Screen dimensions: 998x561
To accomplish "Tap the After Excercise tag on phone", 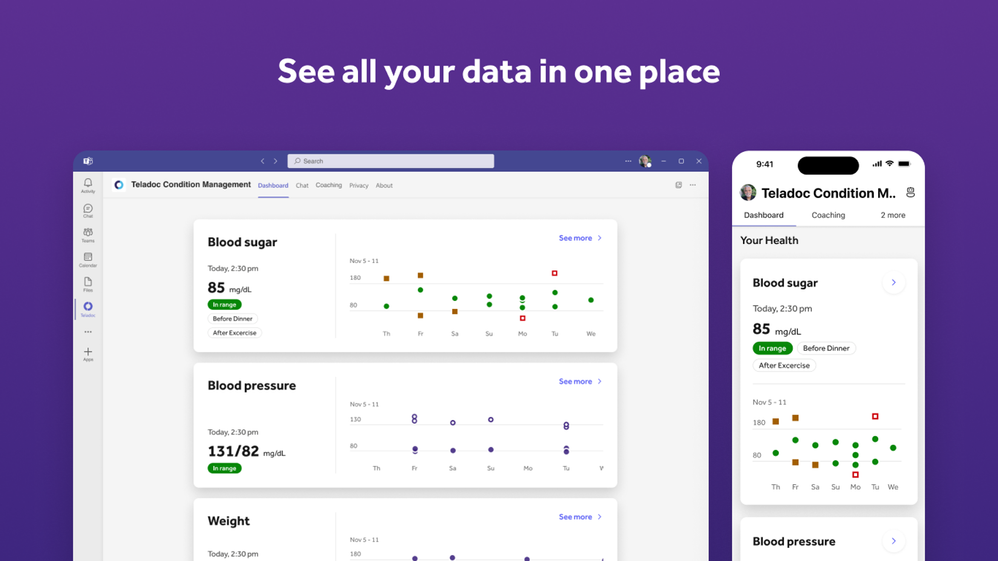I will tap(784, 366).
